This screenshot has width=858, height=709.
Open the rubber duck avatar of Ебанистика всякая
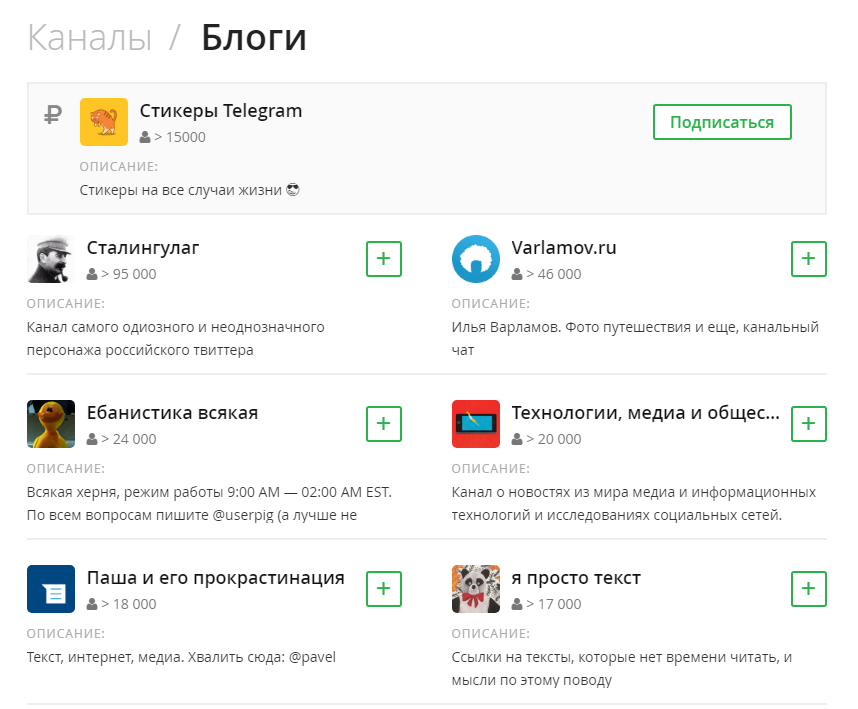(50, 423)
